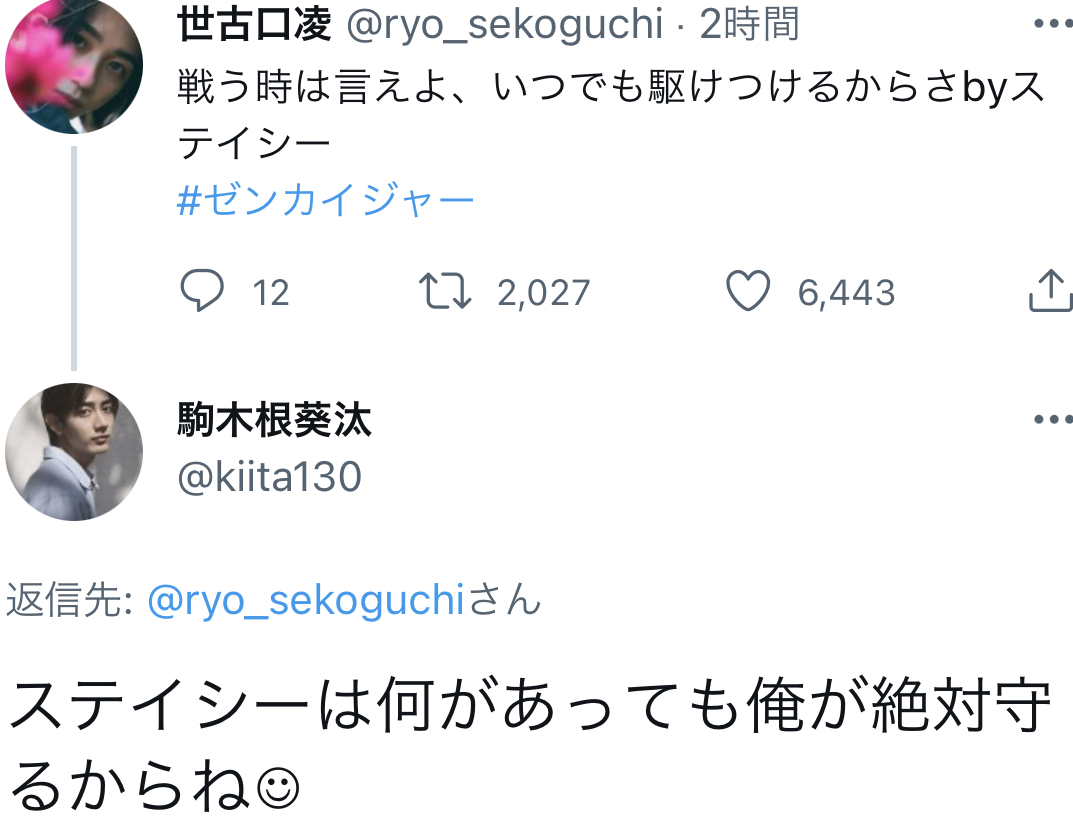1073x823 pixels.
Task: Open the #ゼンカイジャー hashtag
Action: pos(325,203)
